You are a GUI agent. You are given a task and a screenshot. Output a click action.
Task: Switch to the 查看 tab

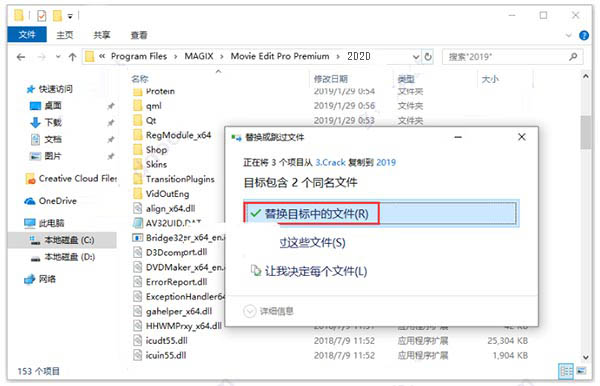139,35
